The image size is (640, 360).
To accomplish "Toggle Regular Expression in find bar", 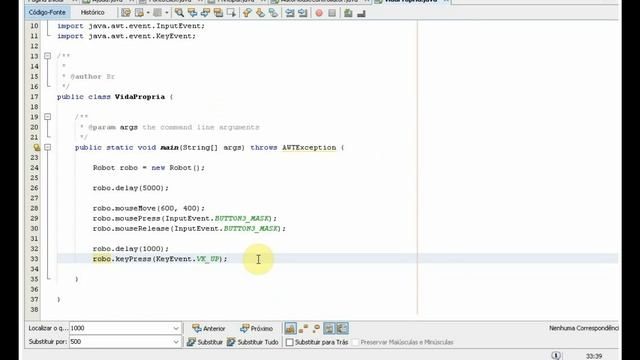I will (x=316, y=328).
